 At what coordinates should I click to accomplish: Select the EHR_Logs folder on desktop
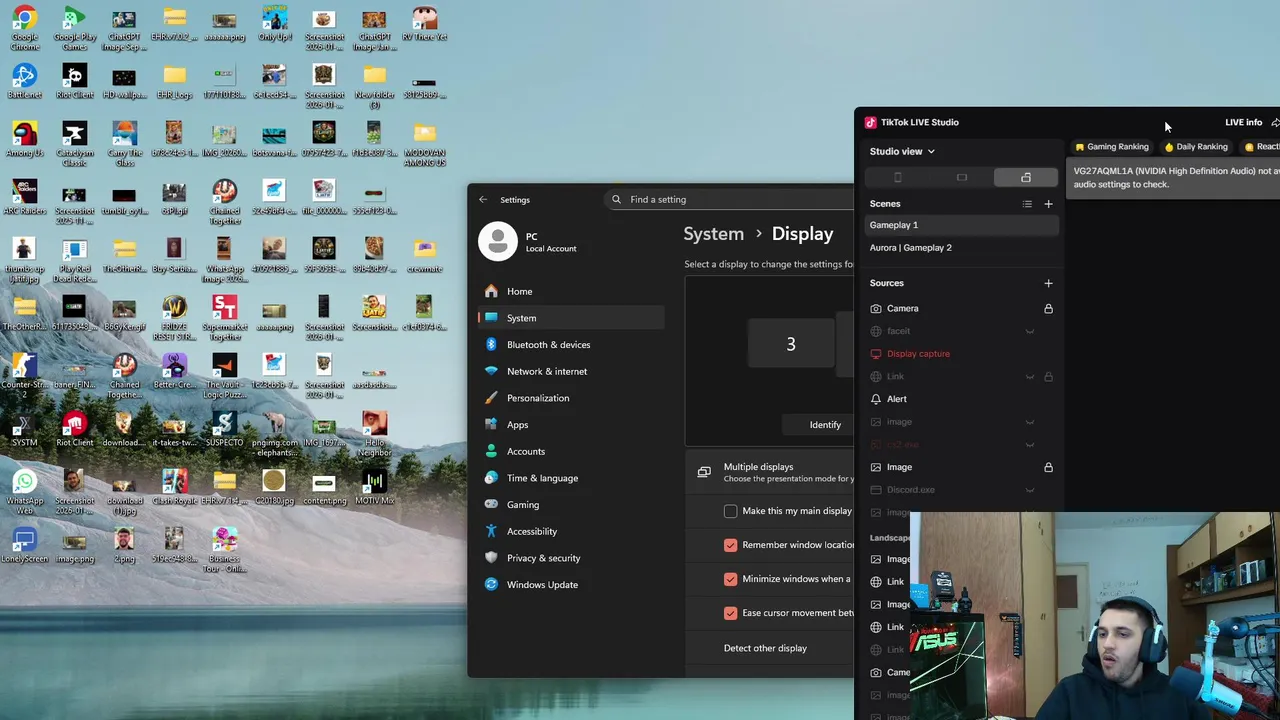click(174, 82)
